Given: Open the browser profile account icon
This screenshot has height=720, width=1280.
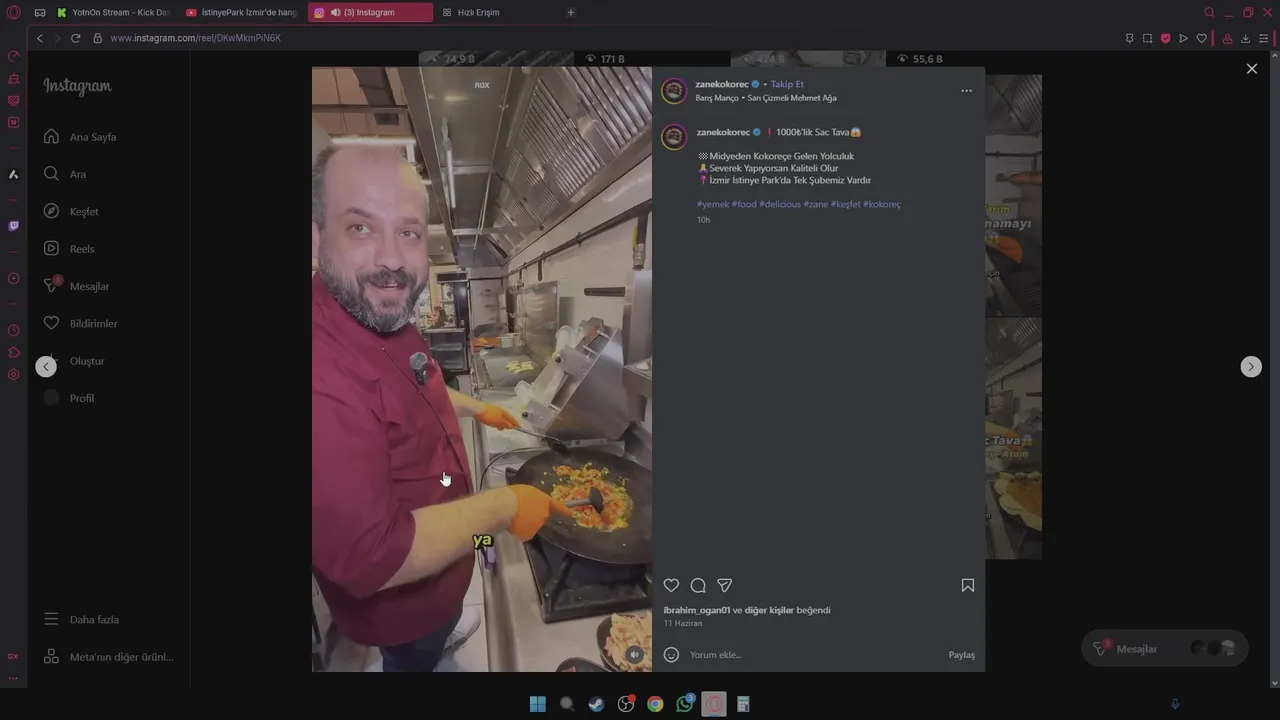Looking at the screenshot, I should coord(1227,38).
